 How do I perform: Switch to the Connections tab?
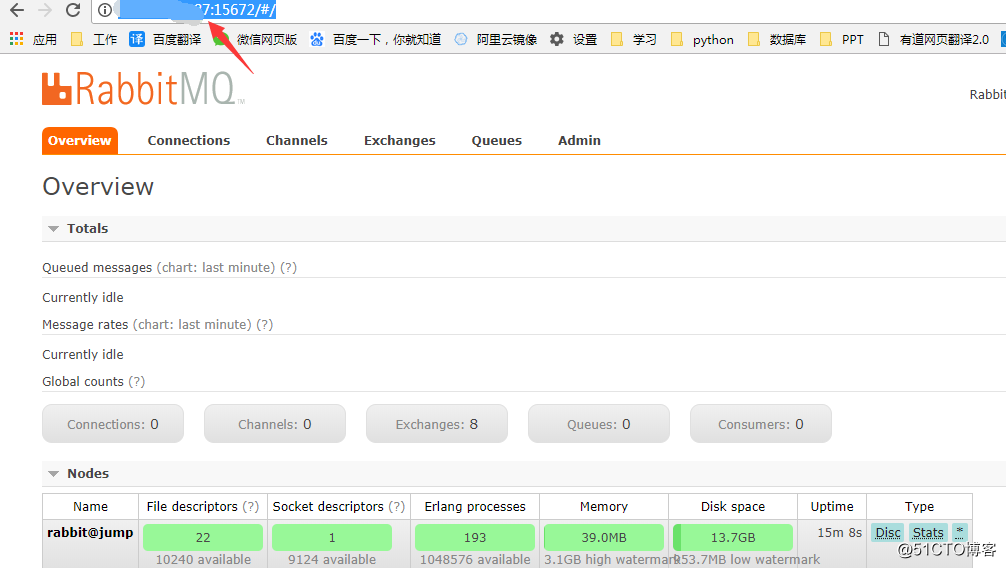[189, 141]
